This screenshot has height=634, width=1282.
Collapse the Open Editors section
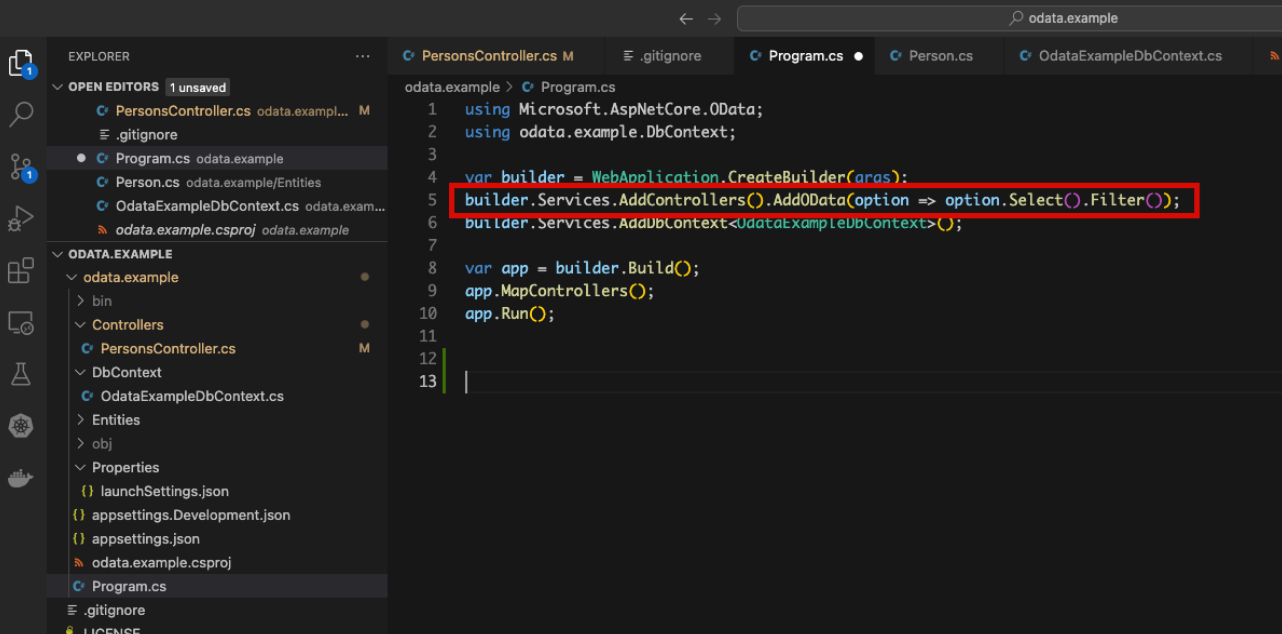pos(58,87)
